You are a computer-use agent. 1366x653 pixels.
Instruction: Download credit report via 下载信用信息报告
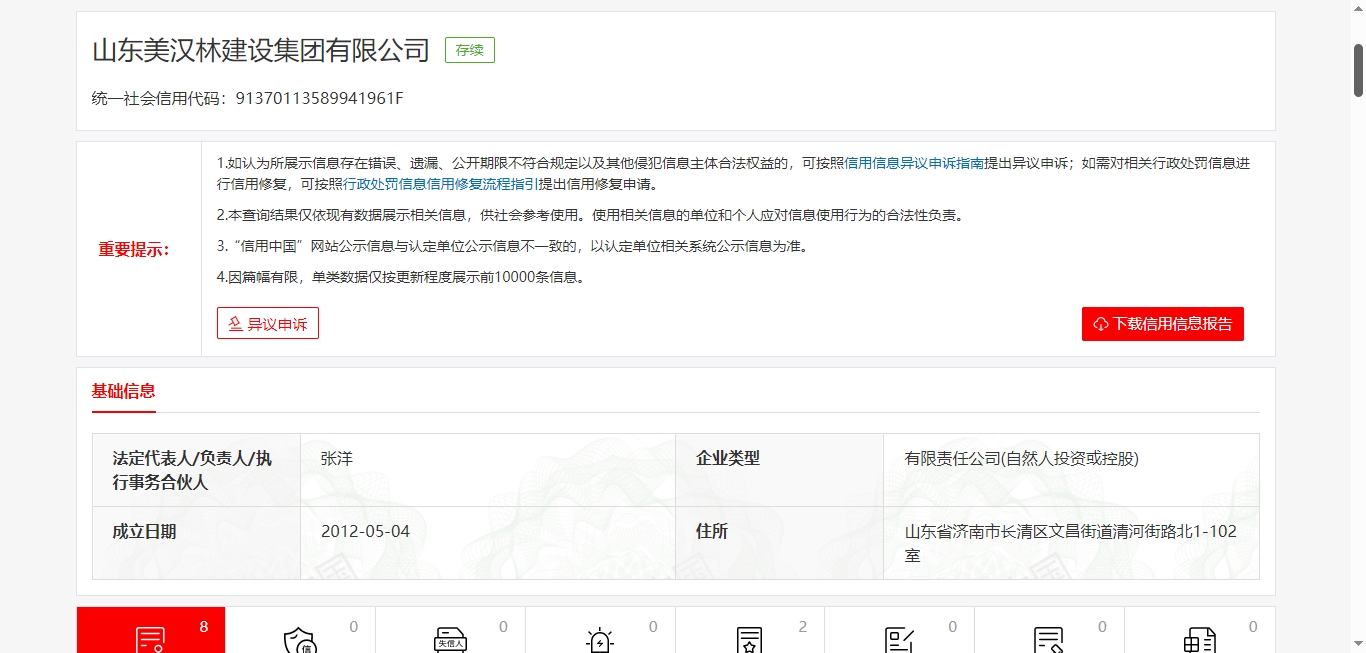1163,324
